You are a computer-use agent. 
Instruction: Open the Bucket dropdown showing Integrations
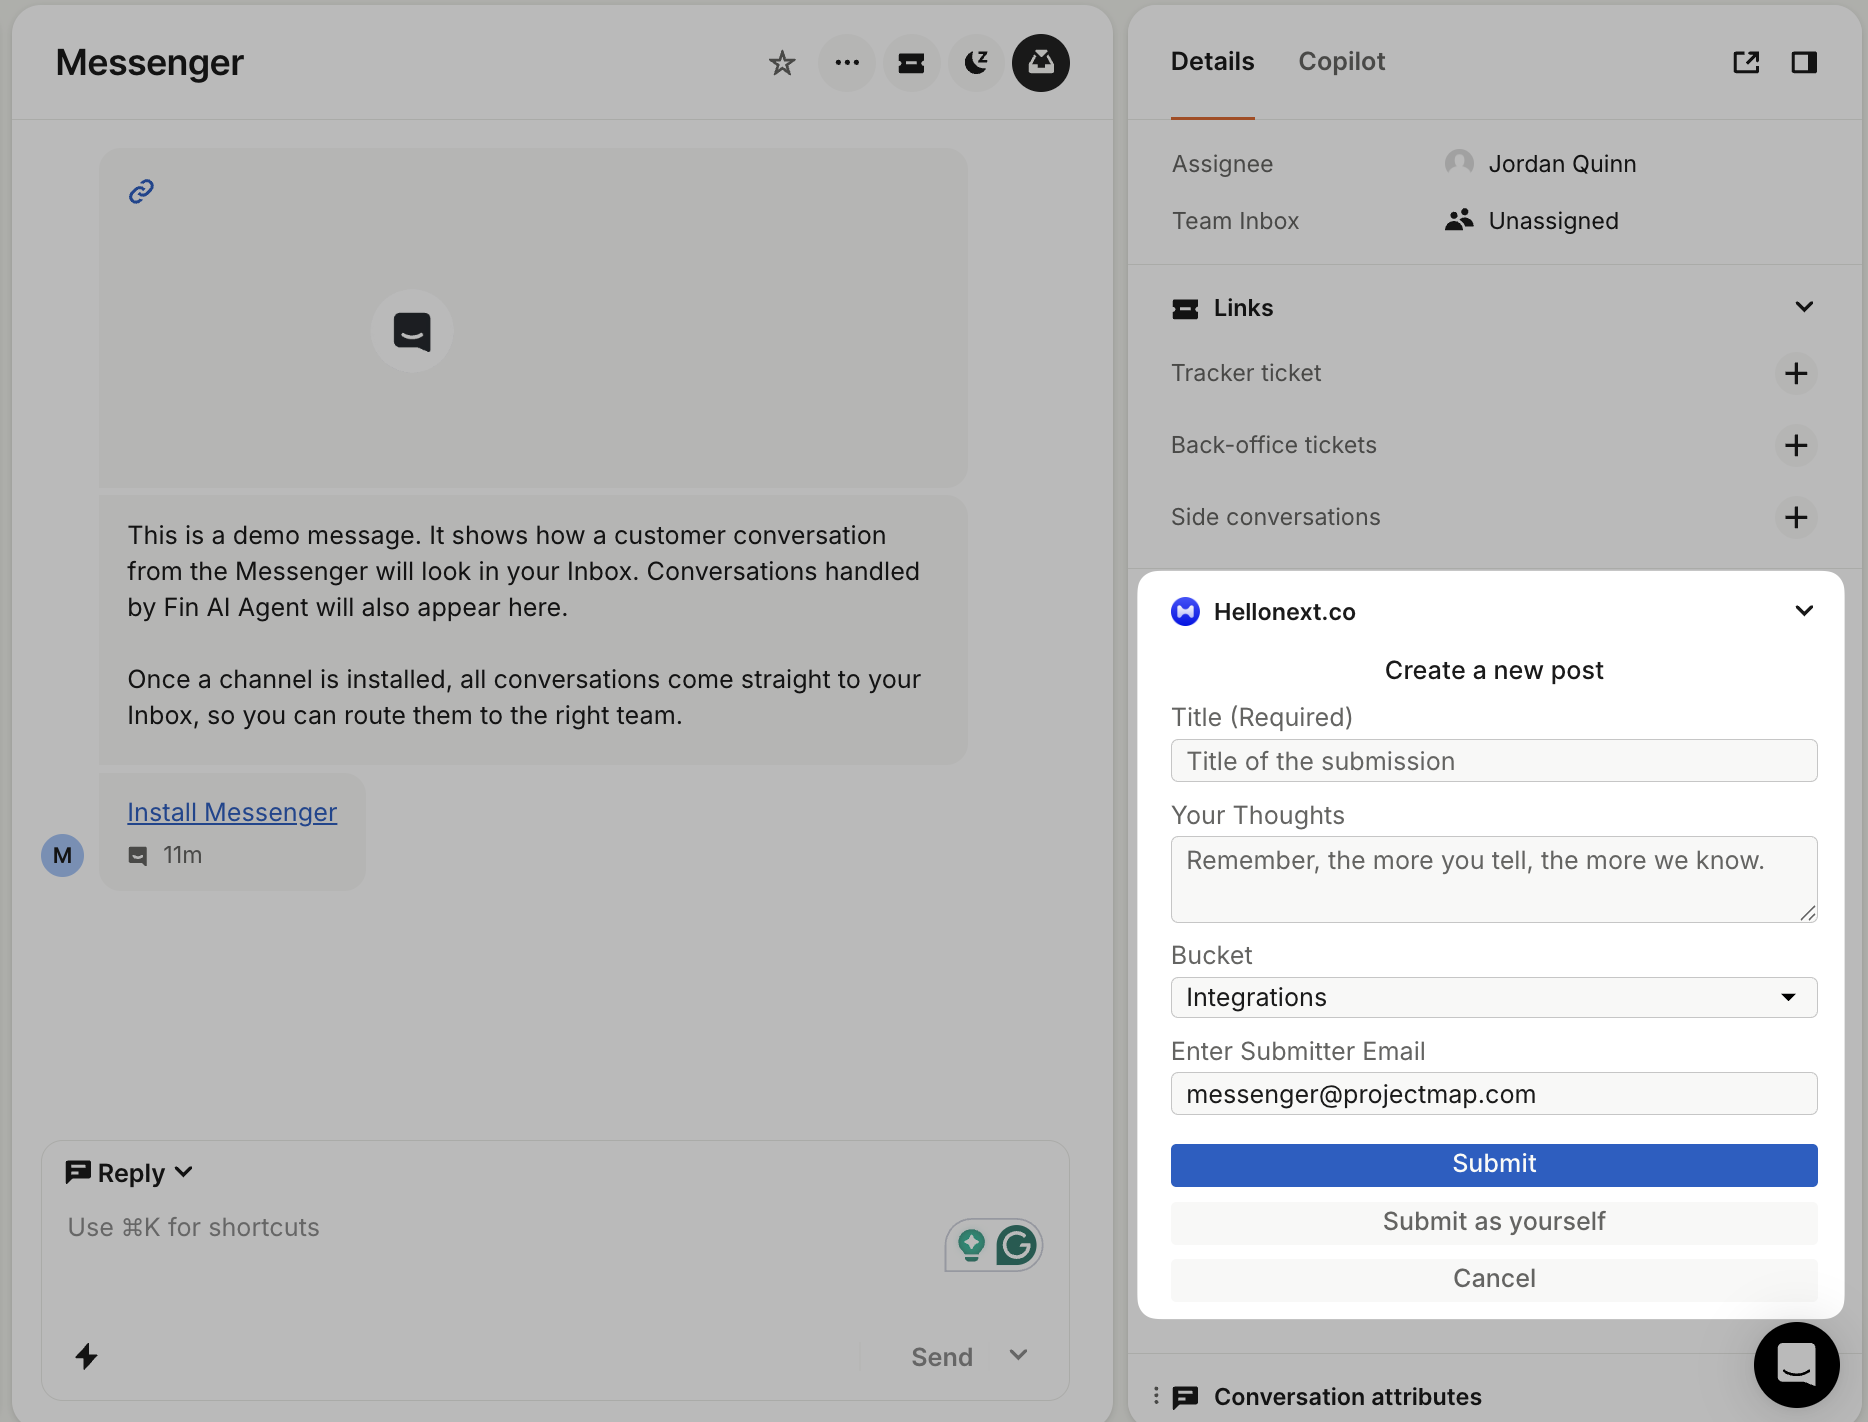pyautogui.click(x=1494, y=997)
